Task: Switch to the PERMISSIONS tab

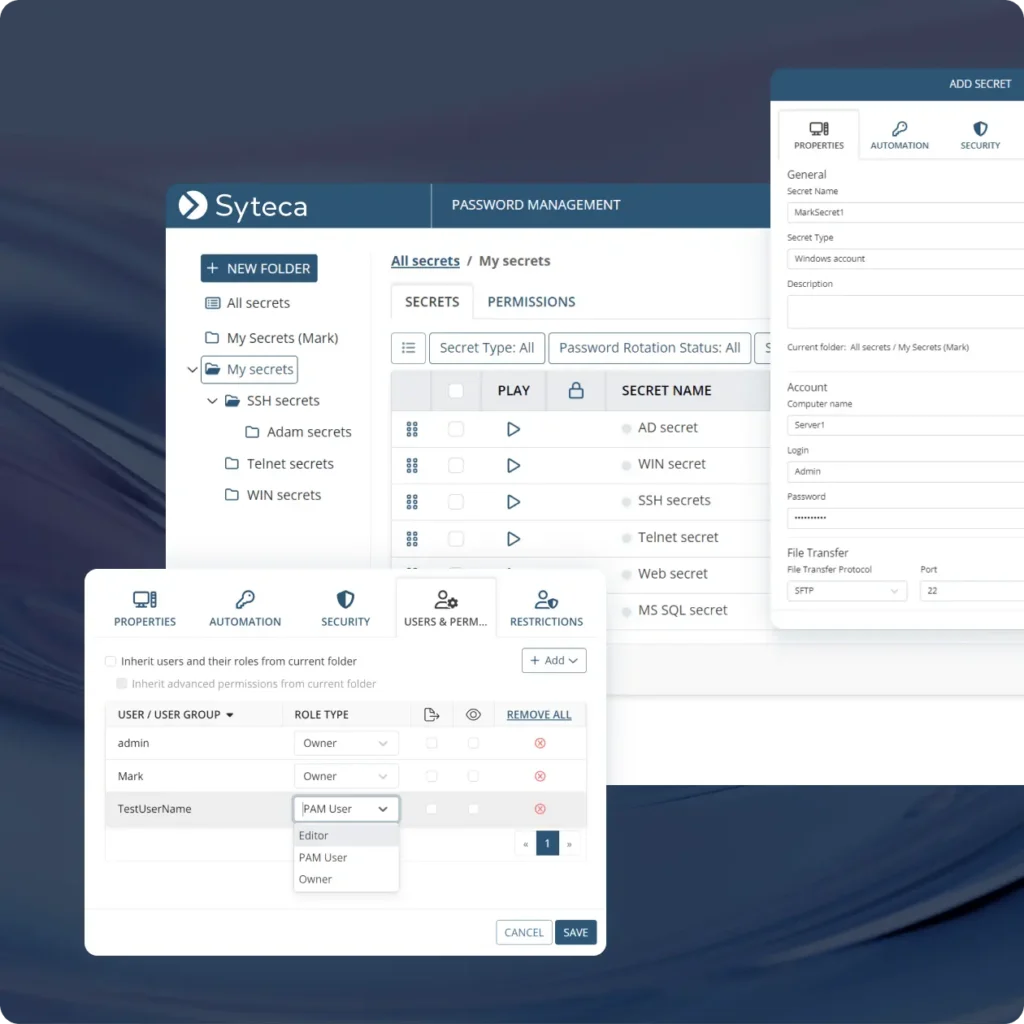Action: click(x=531, y=302)
